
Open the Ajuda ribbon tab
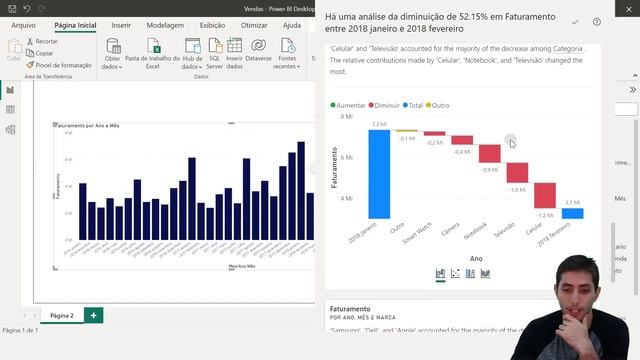click(x=292, y=25)
